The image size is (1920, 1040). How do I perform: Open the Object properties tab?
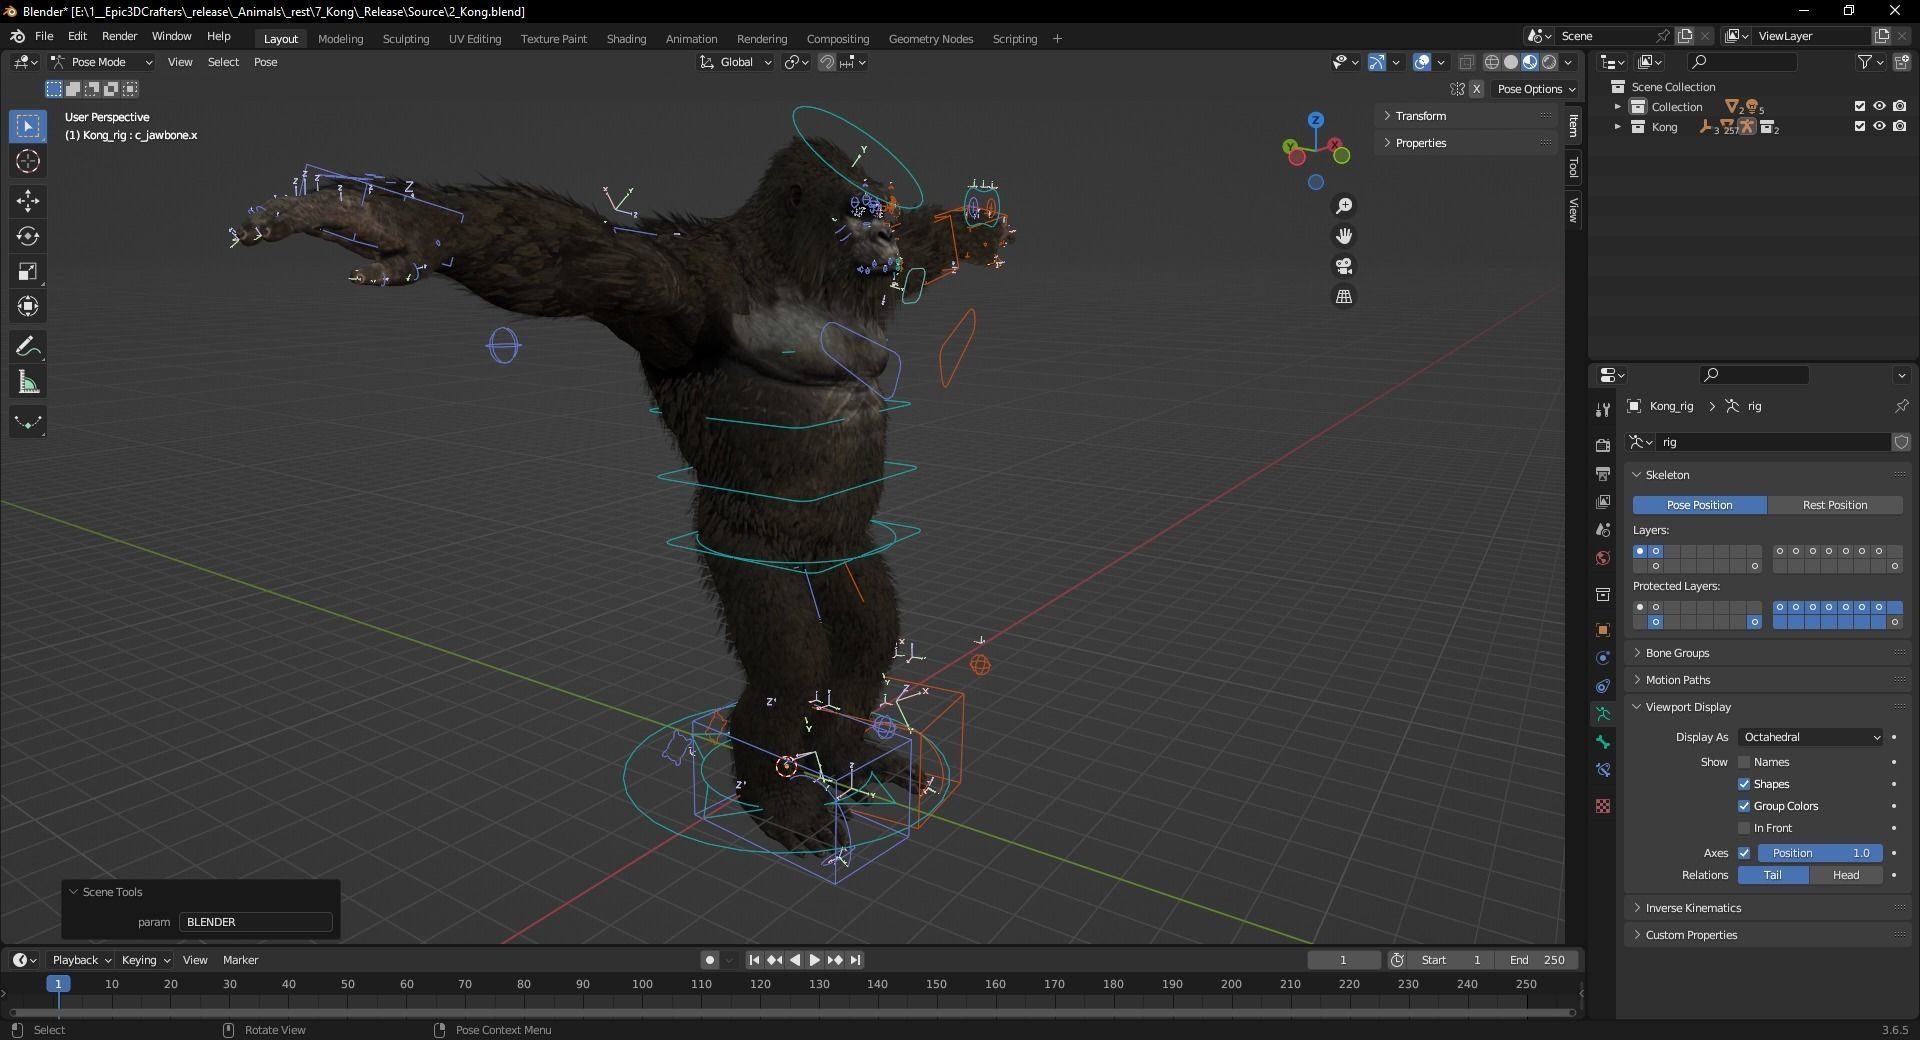point(1603,630)
